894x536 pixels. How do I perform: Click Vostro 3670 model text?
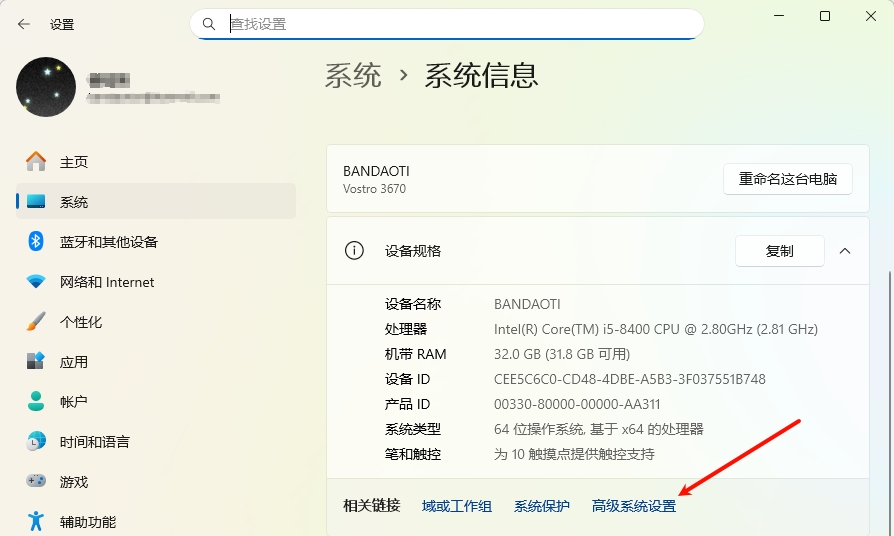click(x=375, y=189)
